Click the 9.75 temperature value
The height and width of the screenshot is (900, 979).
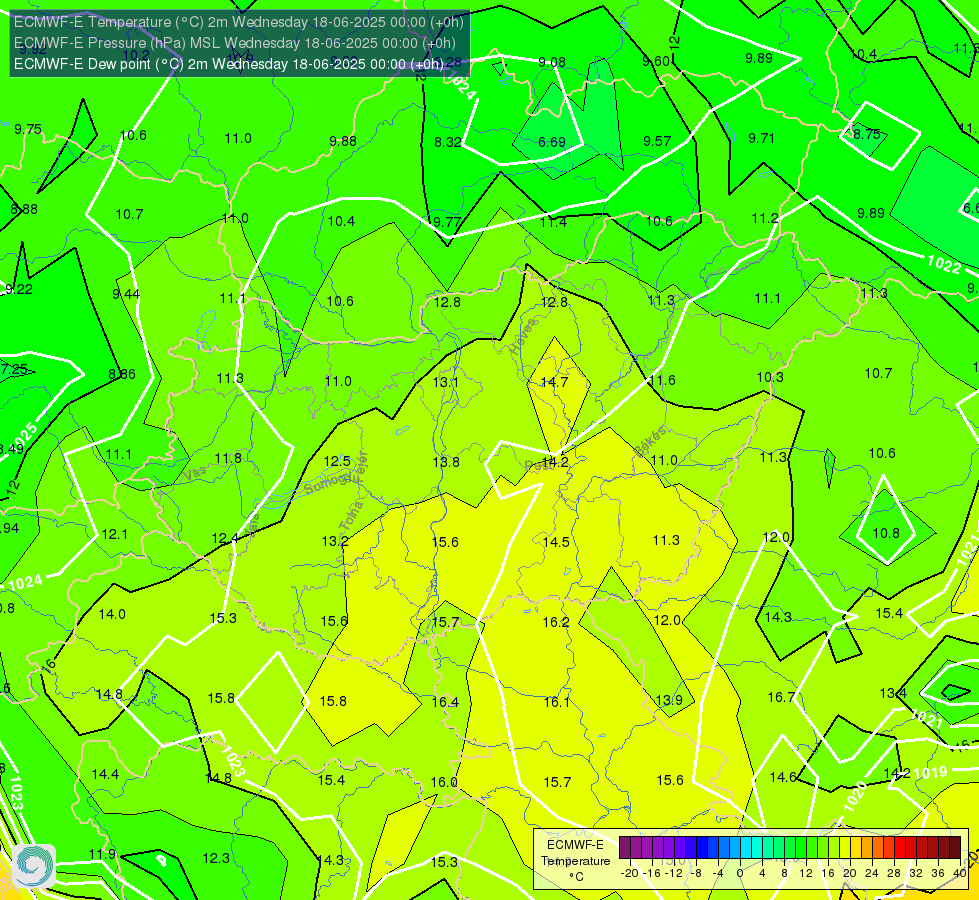[28, 129]
